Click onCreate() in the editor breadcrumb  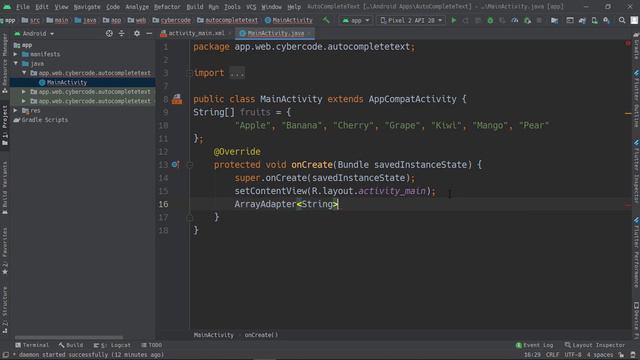click(261, 335)
